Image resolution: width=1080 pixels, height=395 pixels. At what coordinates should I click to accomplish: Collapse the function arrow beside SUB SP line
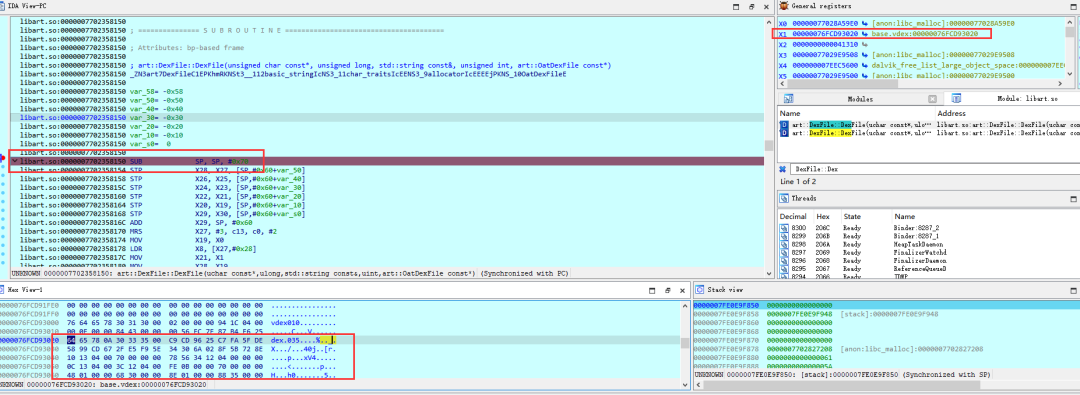[15, 161]
